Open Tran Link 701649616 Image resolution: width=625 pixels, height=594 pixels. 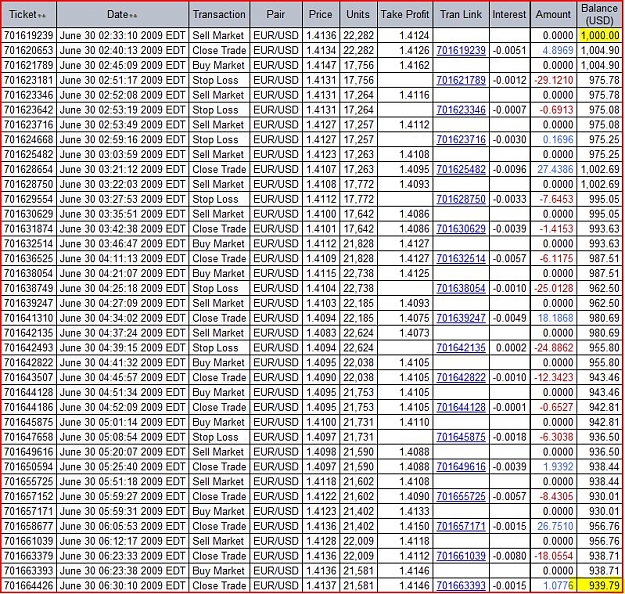coord(461,467)
